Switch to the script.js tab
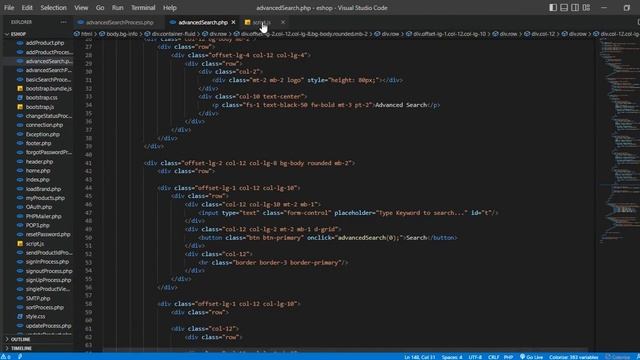 (262, 22)
